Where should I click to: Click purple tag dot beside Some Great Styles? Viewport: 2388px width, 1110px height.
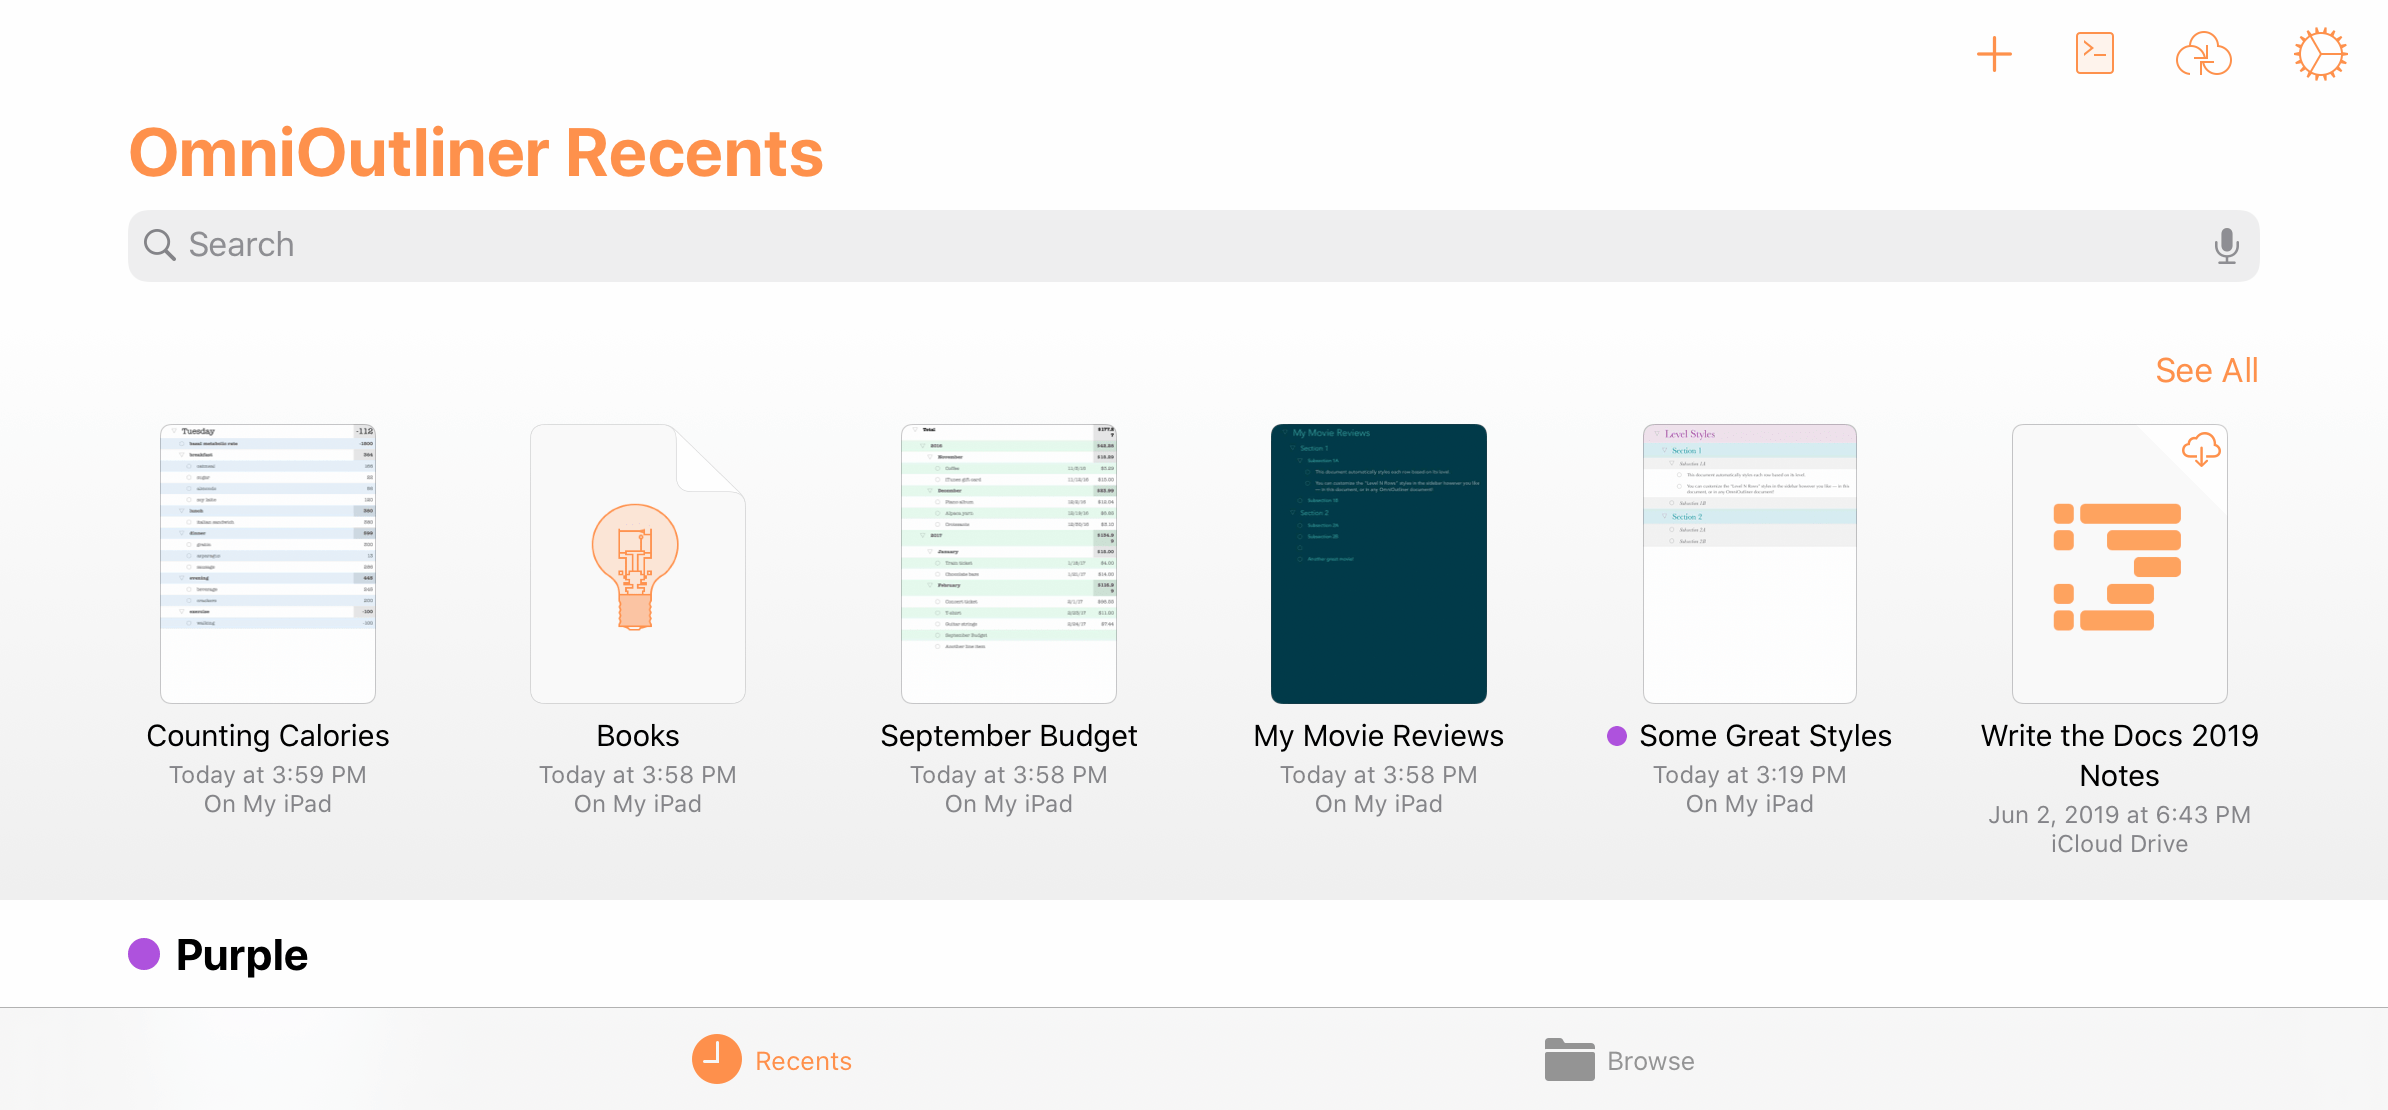coord(1616,736)
